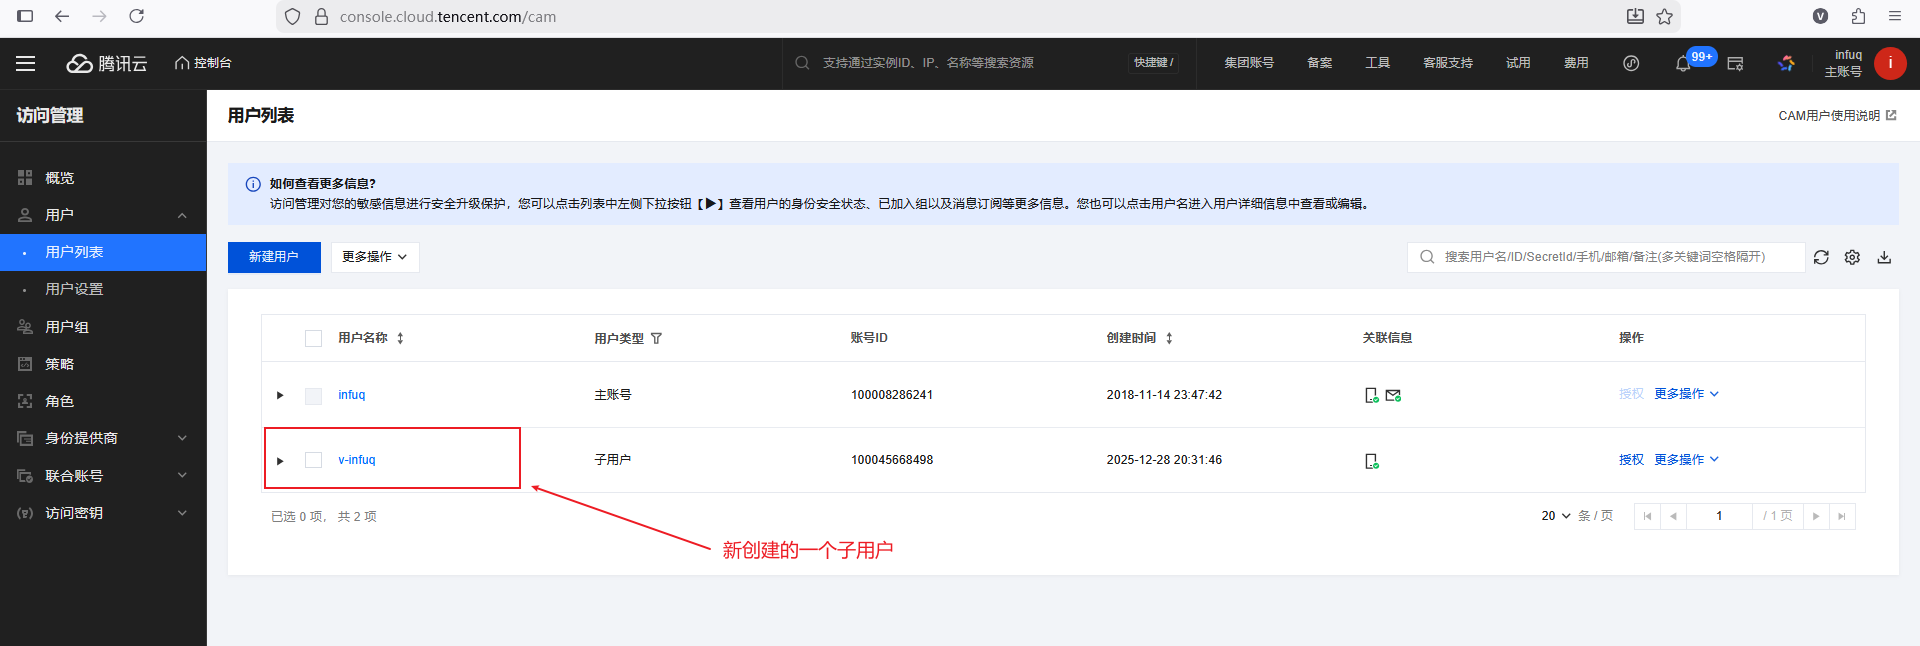
Task: Open notifications bell with 99+ badge
Action: point(1684,63)
